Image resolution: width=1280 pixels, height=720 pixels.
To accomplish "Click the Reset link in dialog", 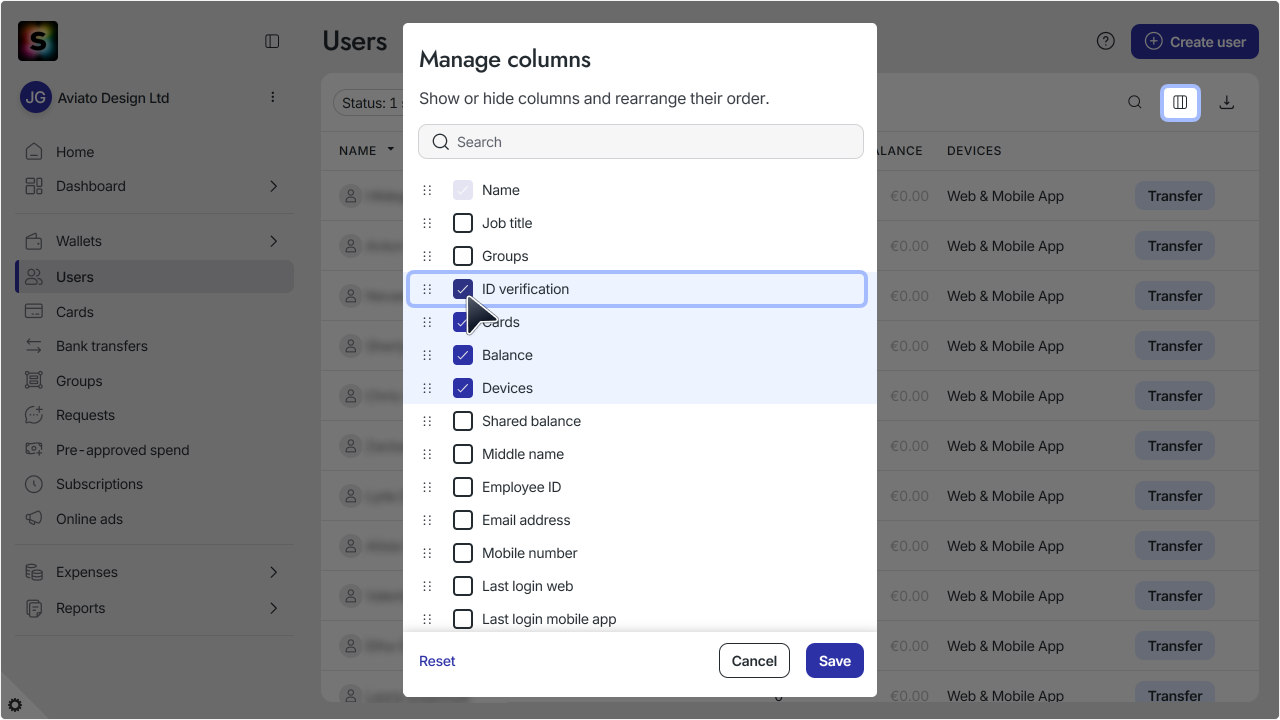I will pos(437,661).
